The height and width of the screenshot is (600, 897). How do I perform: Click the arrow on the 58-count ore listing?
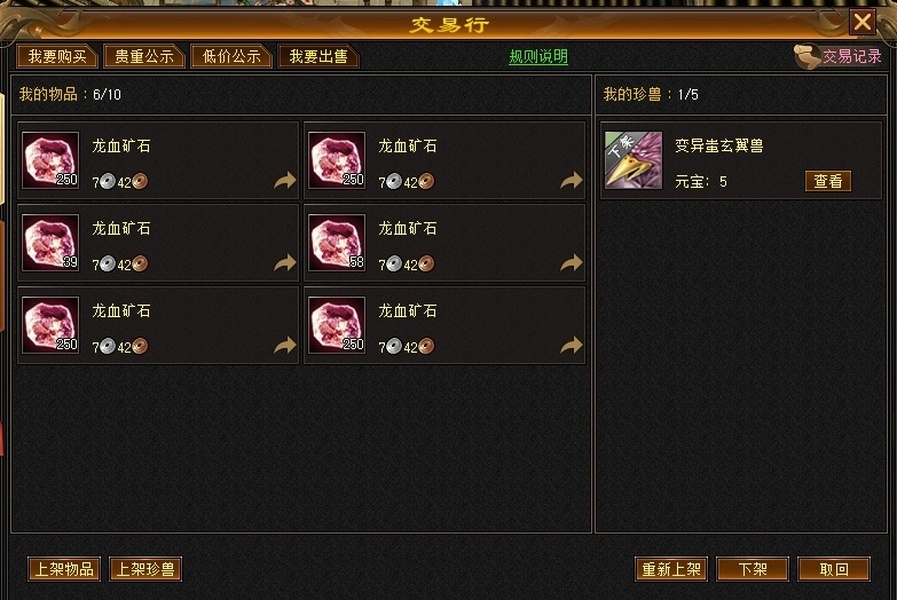tap(571, 263)
